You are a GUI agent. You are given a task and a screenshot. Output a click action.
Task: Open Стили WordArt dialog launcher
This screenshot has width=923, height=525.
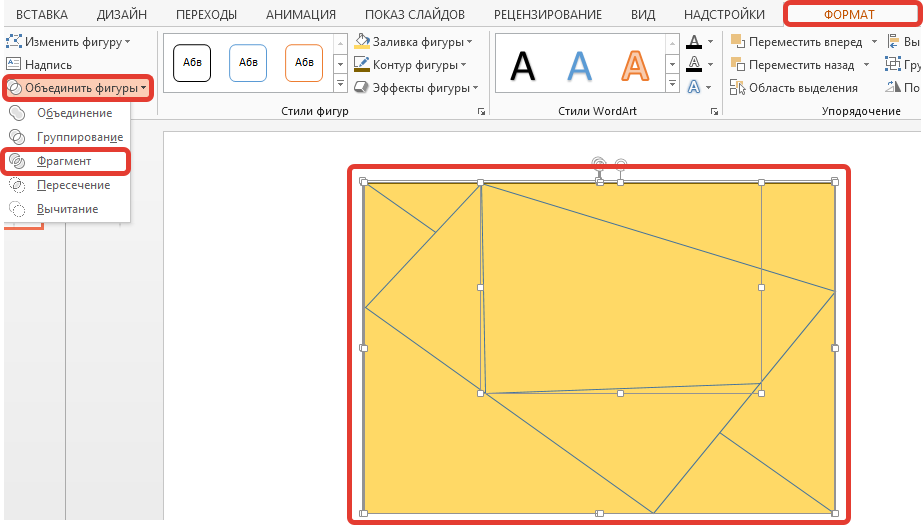pyautogui.click(x=715, y=111)
